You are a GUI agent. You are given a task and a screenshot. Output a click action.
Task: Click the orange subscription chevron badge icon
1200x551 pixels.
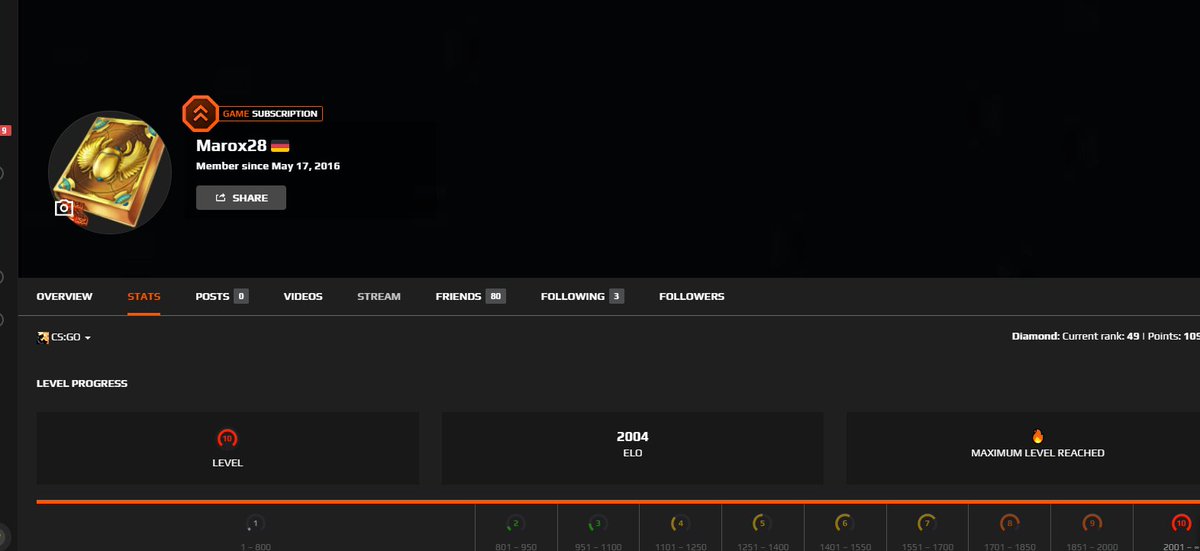200,114
